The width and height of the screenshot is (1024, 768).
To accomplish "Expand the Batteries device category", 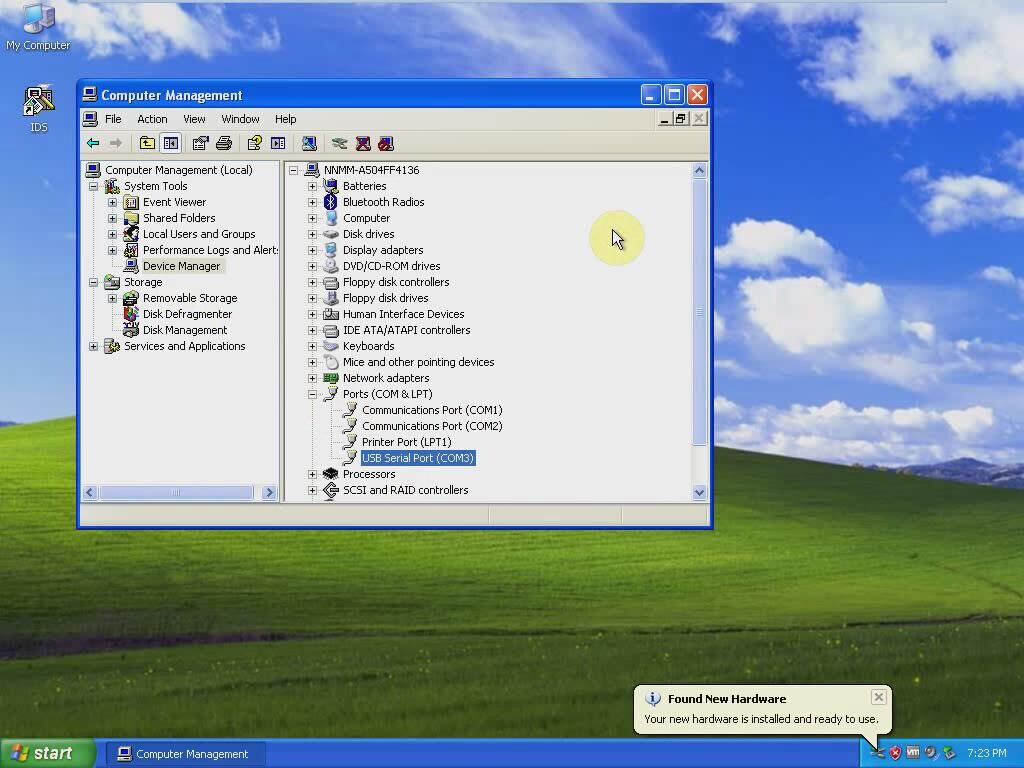I will 312,186.
